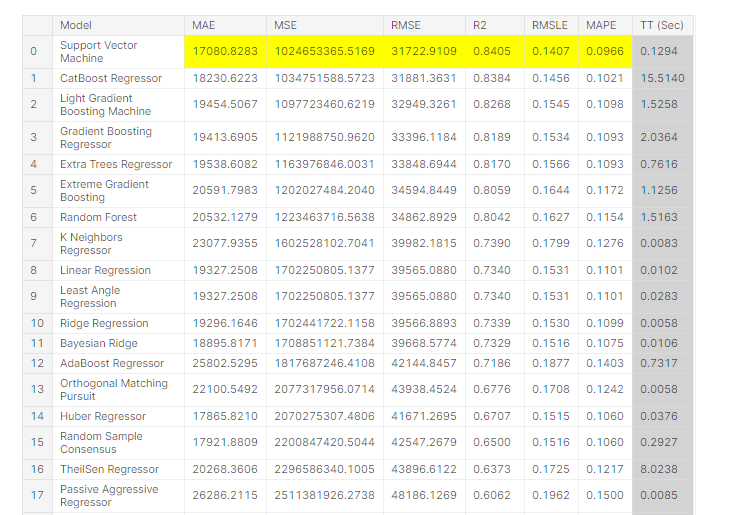Select the Huber Regressor row label
The height and width of the screenshot is (515, 733).
pyautogui.click(x=103, y=416)
